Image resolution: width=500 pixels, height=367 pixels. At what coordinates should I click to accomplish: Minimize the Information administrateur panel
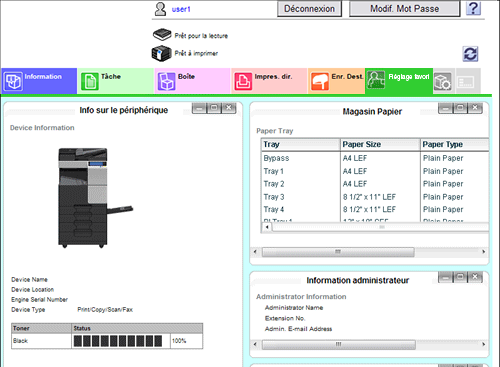click(446, 277)
